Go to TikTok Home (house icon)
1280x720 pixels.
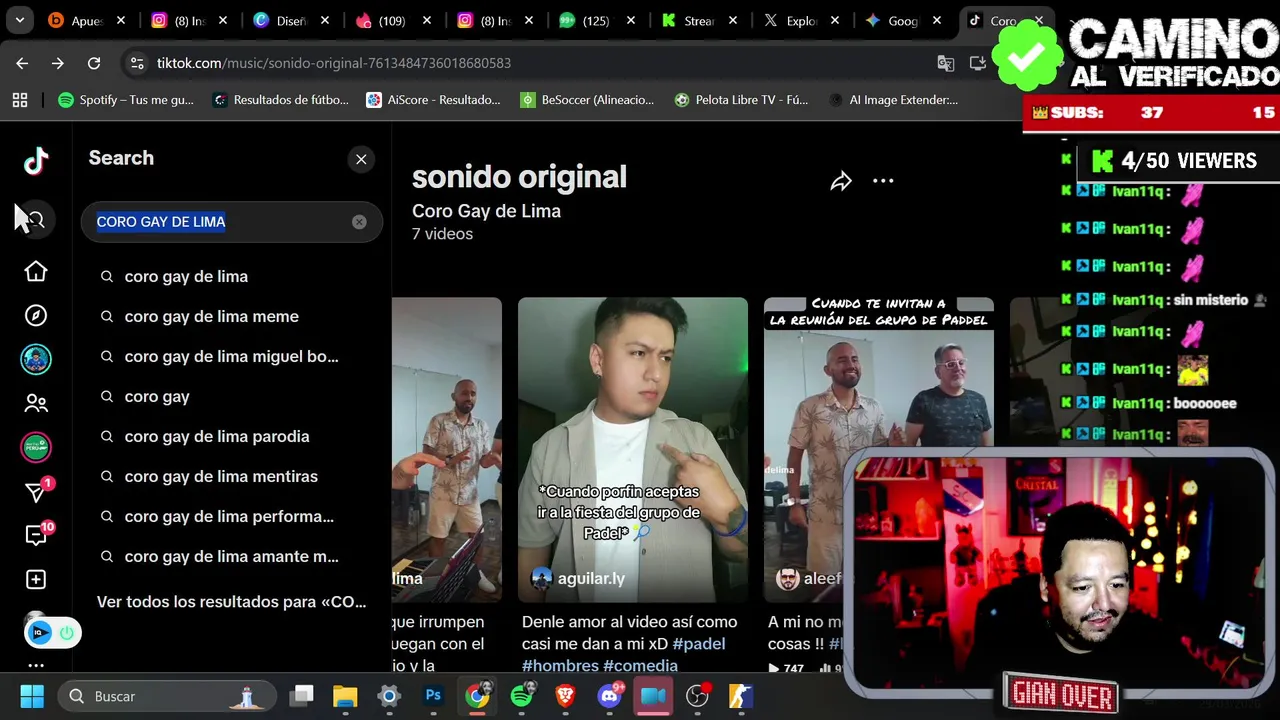click(x=36, y=271)
